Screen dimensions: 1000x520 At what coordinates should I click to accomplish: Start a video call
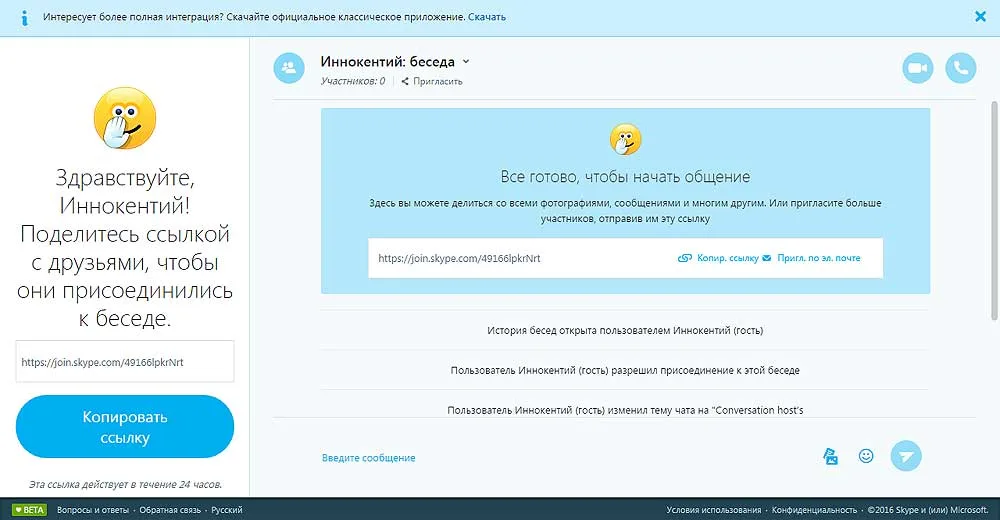(x=918, y=68)
